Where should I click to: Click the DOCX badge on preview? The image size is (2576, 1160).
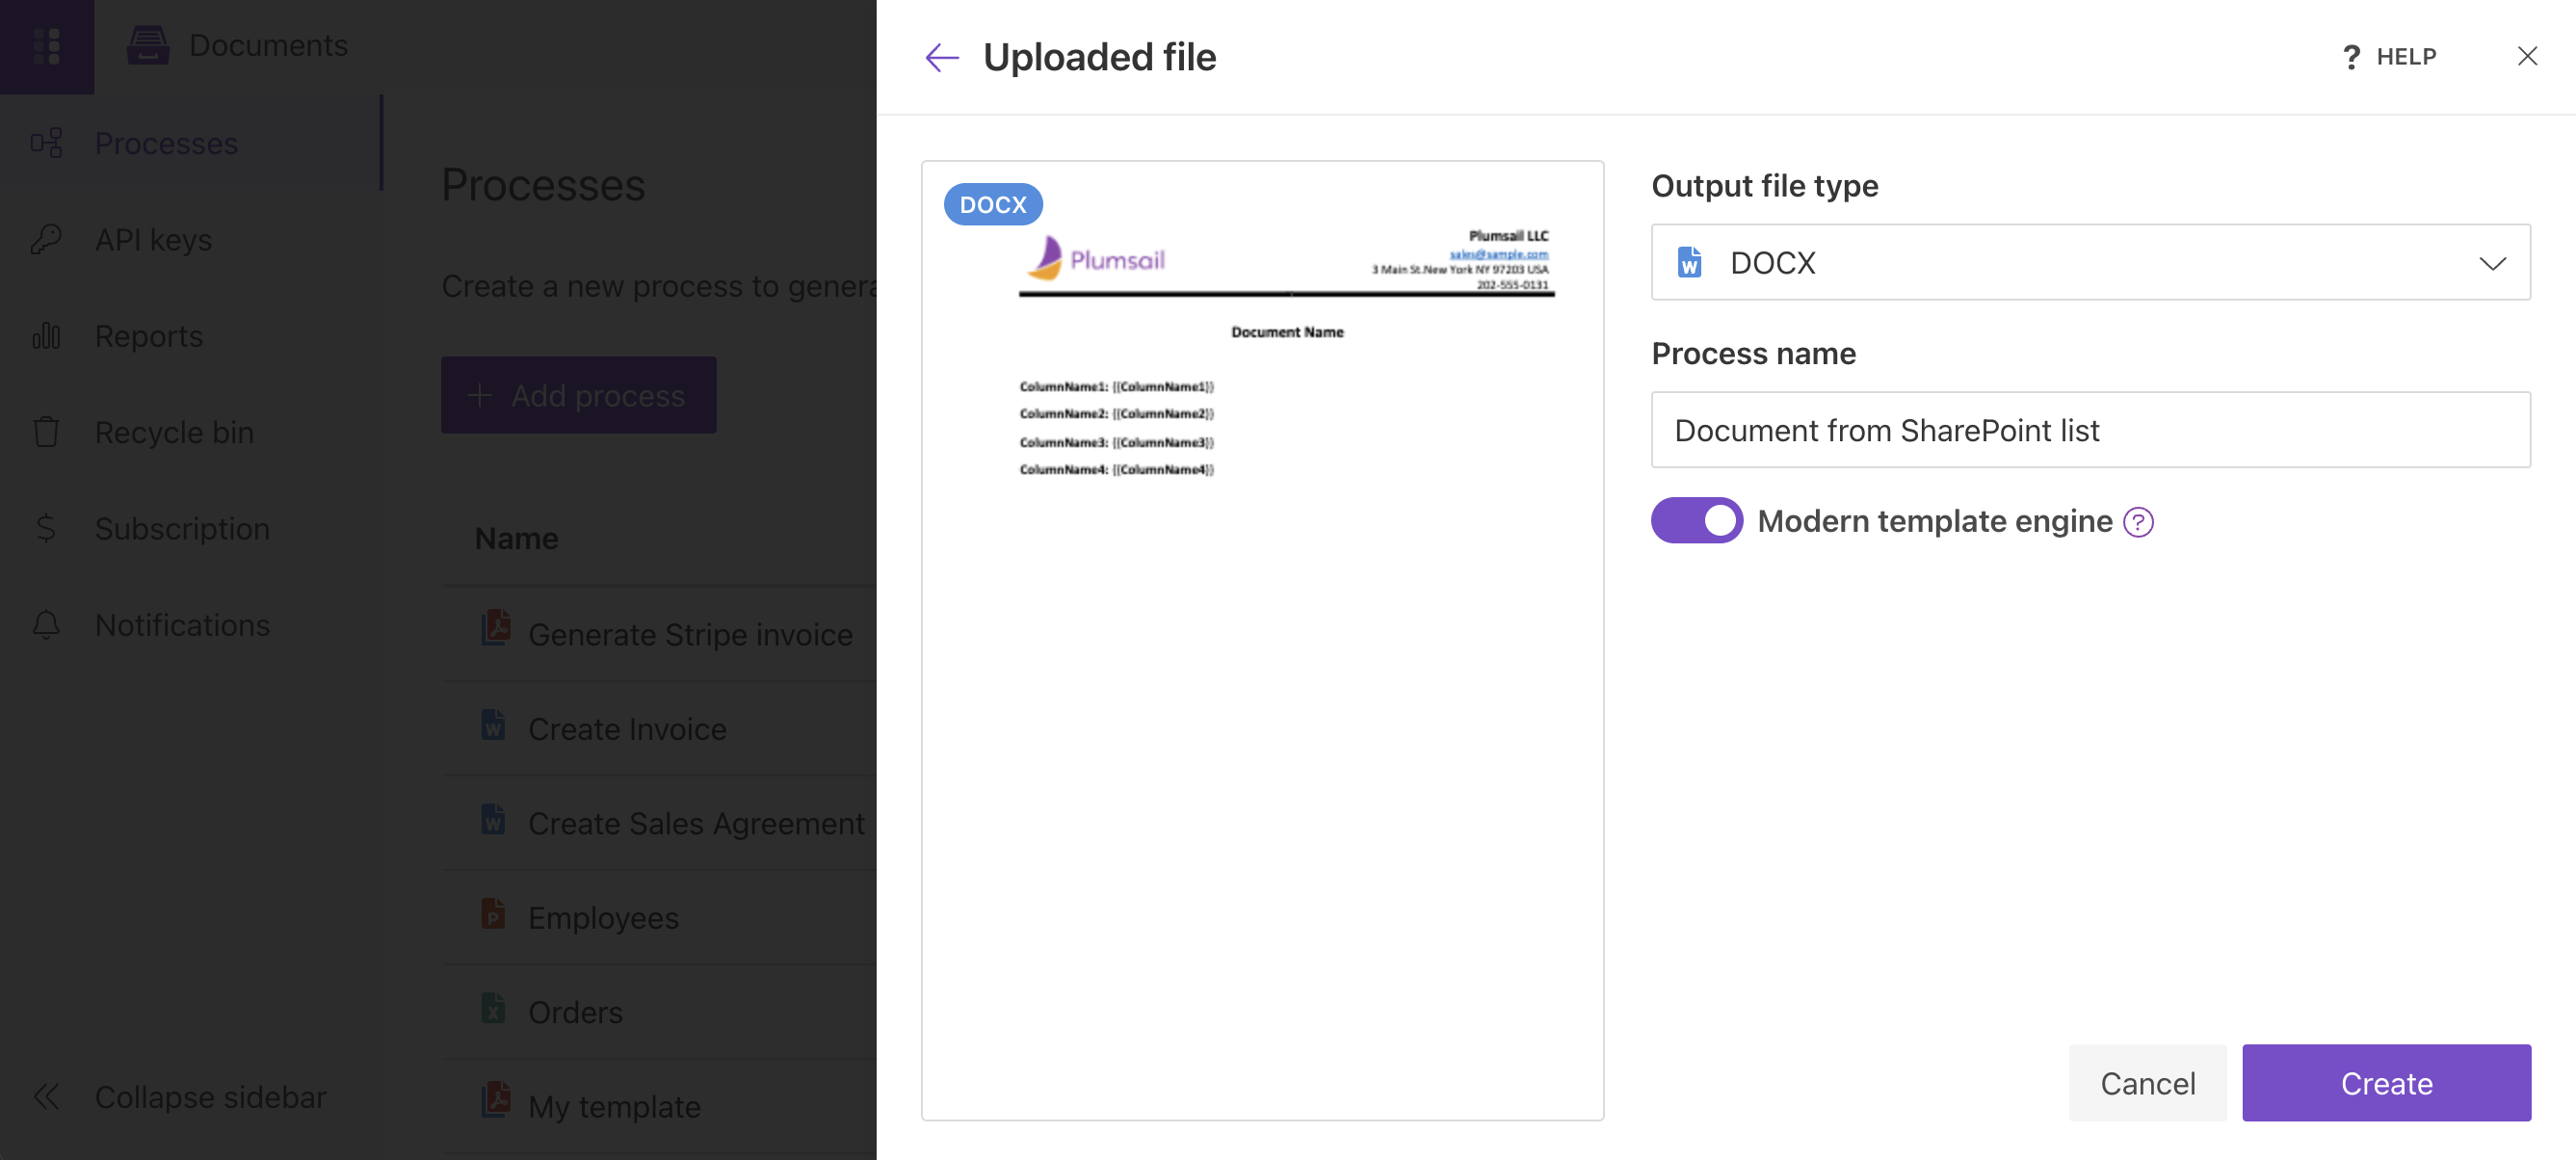[992, 204]
